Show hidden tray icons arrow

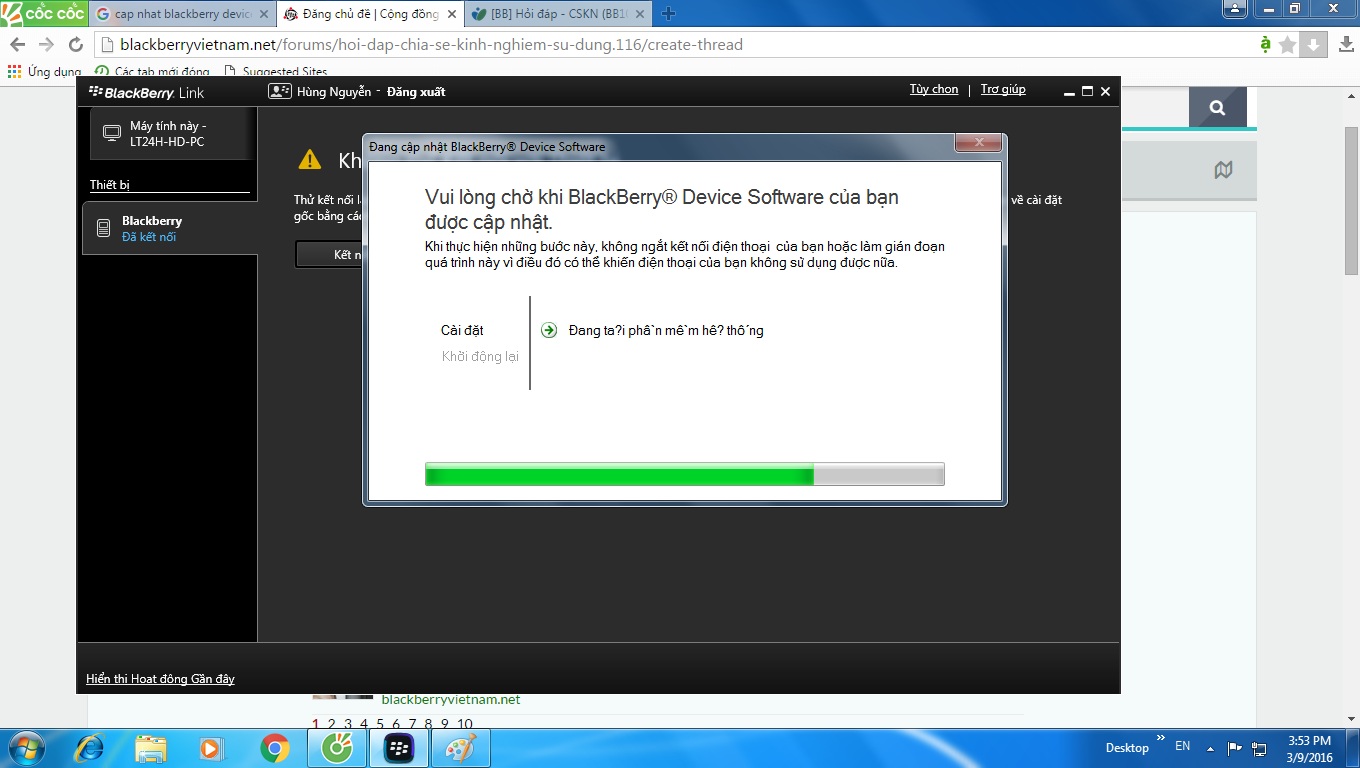pyautogui.click(x=1211, y=748)
